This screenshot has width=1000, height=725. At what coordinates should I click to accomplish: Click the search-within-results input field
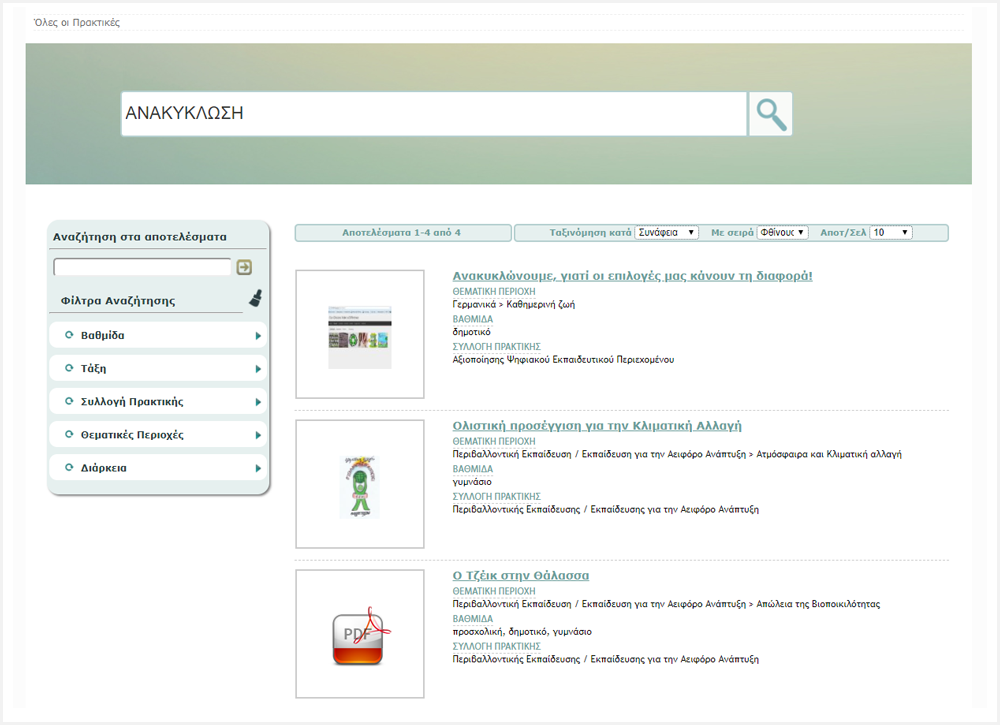pyautogui.click(x=140, y=267)
